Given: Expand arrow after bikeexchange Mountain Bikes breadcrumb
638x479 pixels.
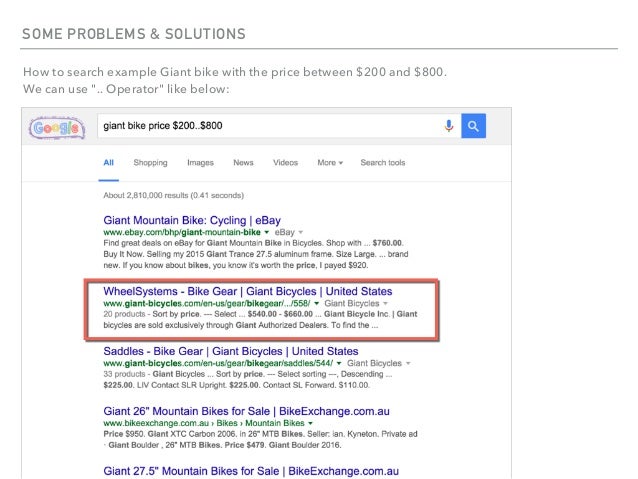Looking at the screenshot, I should [x=310, y=423].
